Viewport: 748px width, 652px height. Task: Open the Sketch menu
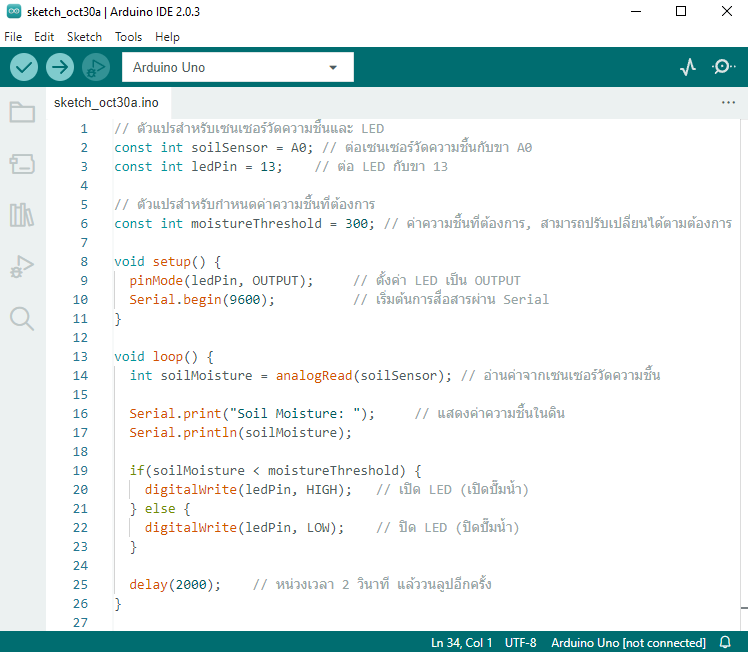pyautogui.click(x=84, y=37)
